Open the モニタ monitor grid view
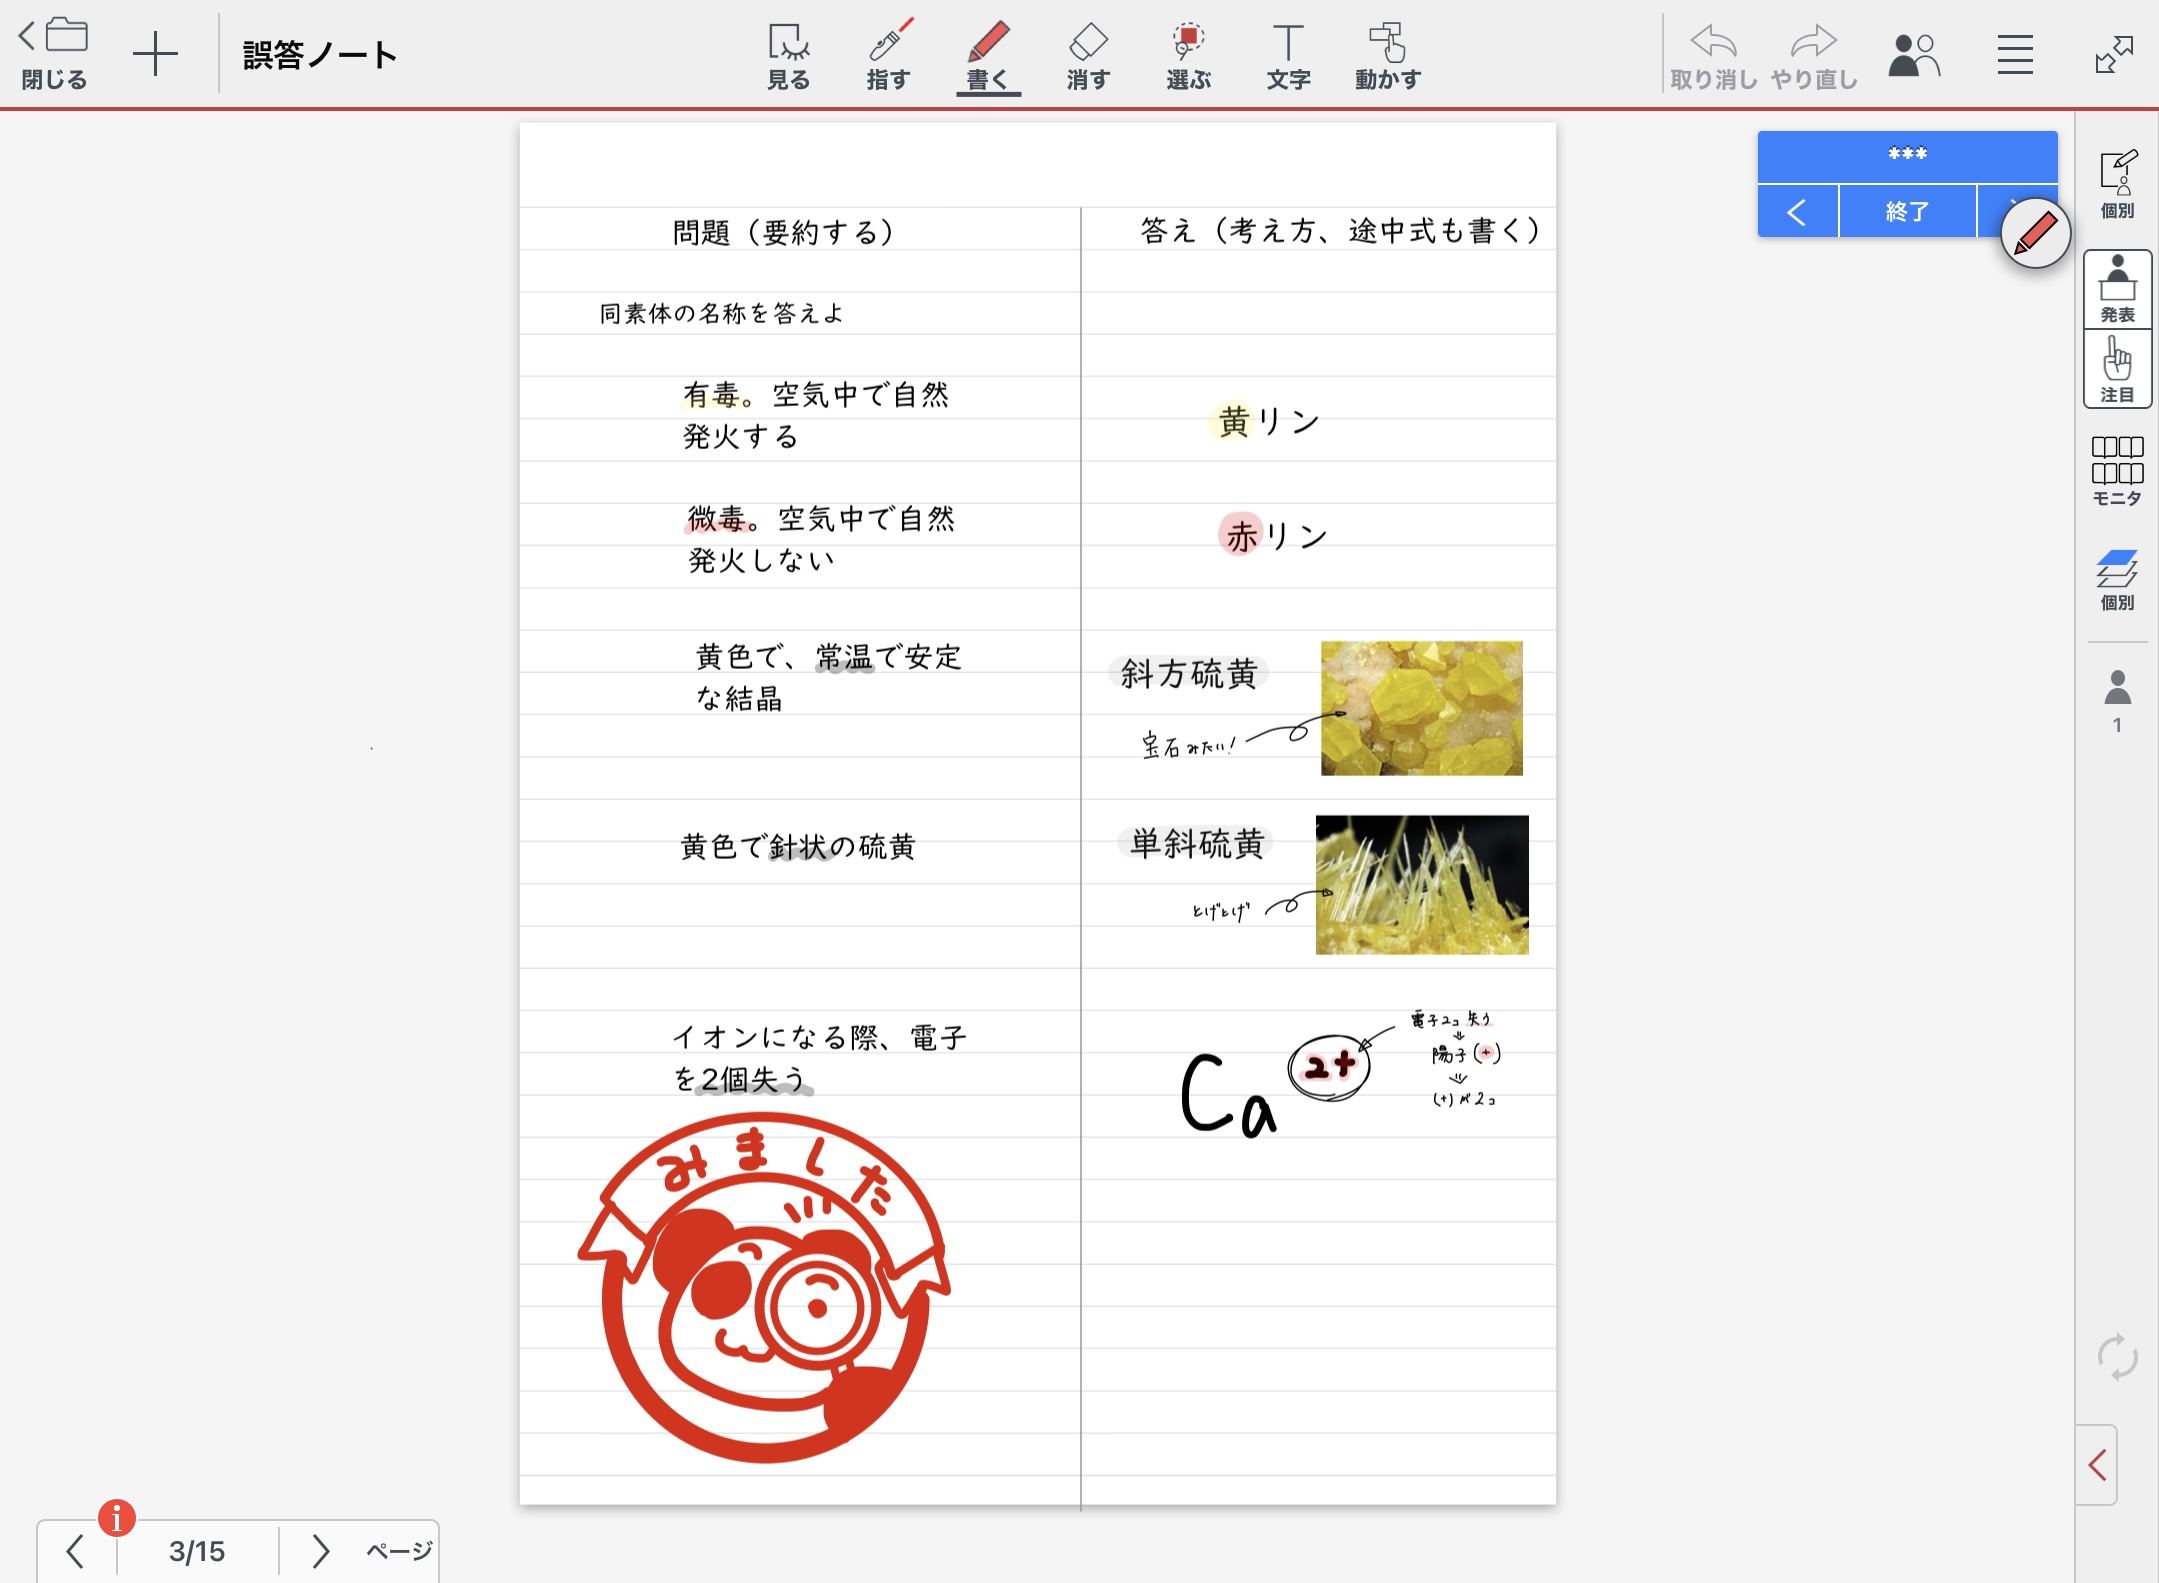Viewport: 2159px width, 1583px height. 2117,470
